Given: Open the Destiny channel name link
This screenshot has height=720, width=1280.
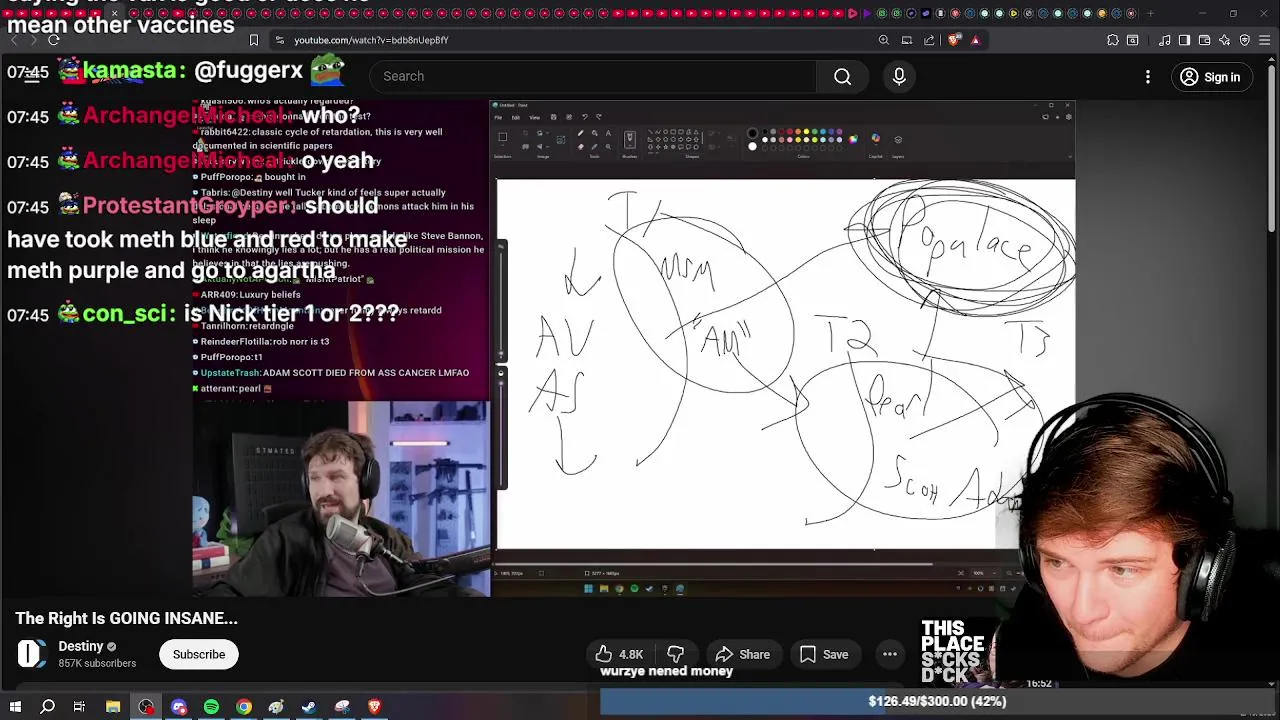Looking at the screenshot, I should click(81, 646).
